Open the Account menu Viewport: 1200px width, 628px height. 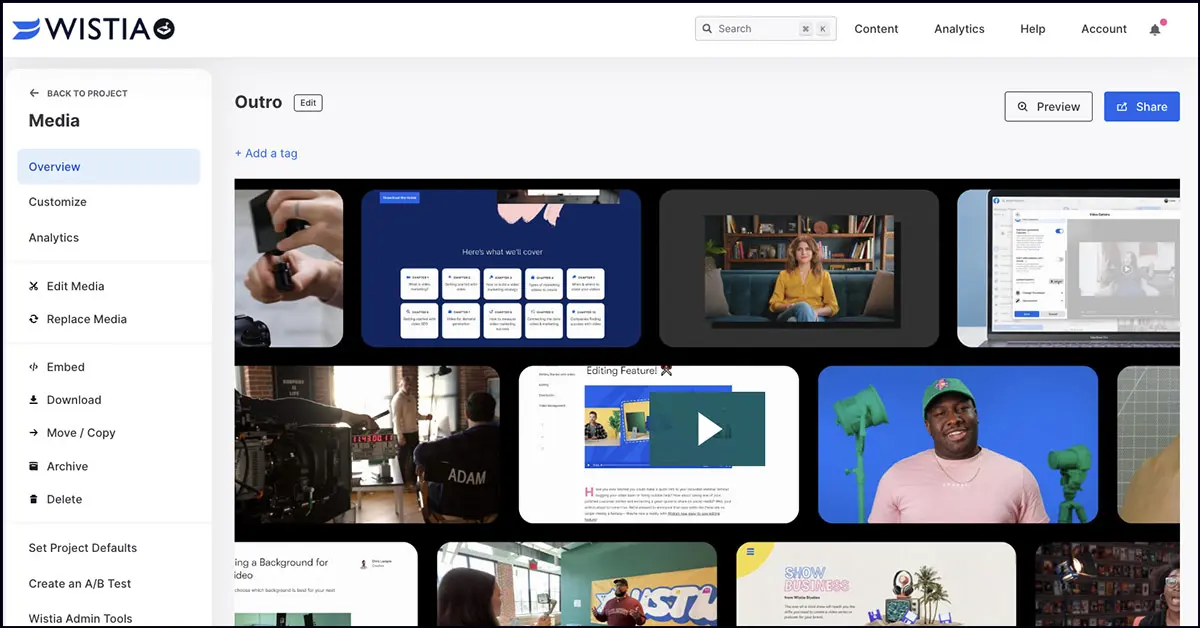pyautogui.click(x=1103, y=29)
